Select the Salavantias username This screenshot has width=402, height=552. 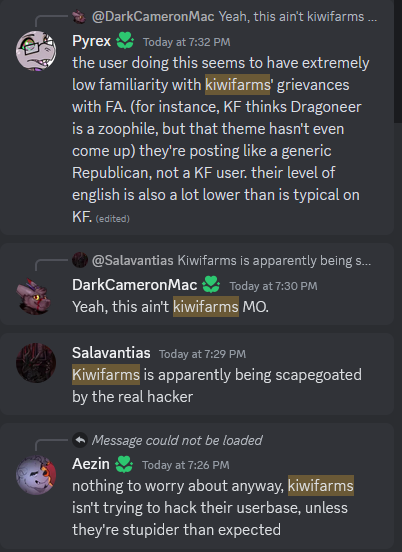111,353
